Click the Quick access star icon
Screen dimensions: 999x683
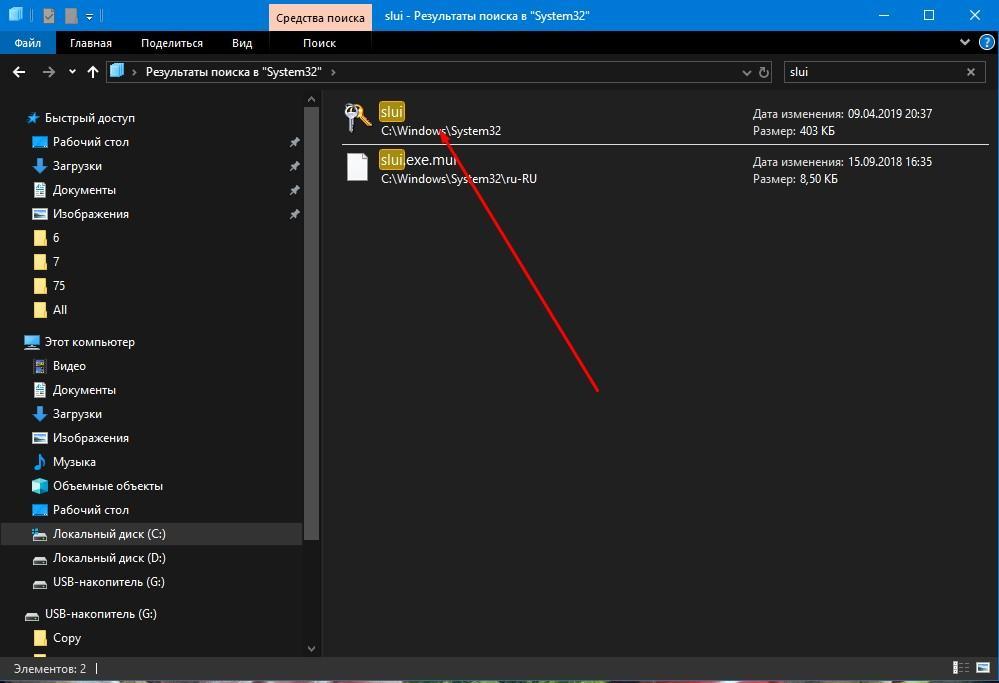click(x=33, y=118)
